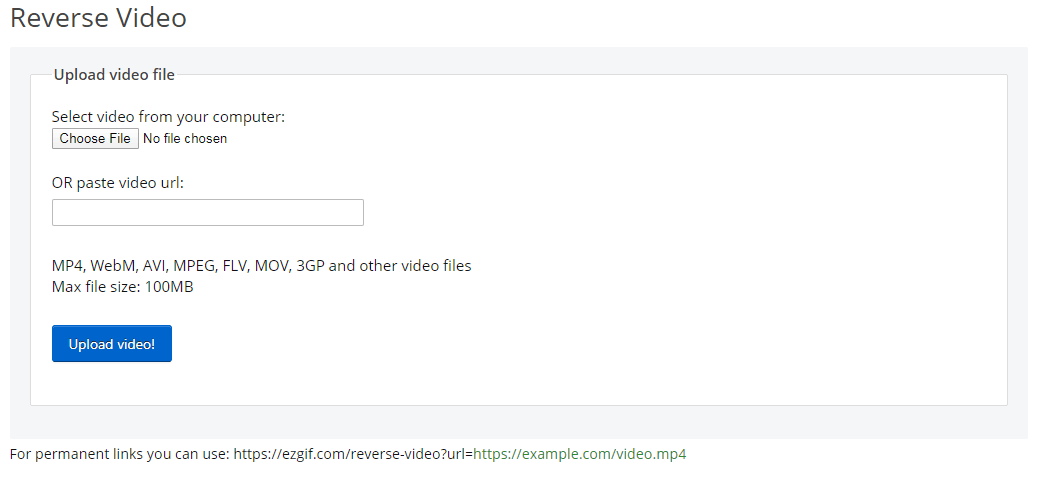This screenshot has height=486, width=1037.
Task: Click the word AVI in formats list
Action: (x=155, y=266)
